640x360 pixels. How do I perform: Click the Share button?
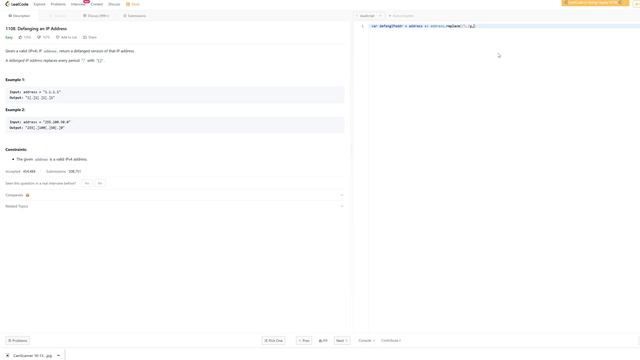(90, 37)
